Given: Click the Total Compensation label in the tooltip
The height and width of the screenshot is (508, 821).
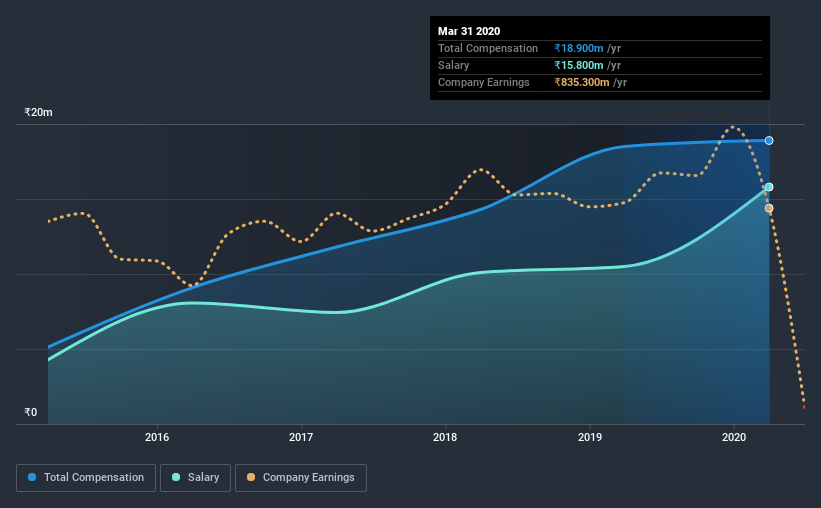Looking at the screenshot, I should (x=487, y=48).
